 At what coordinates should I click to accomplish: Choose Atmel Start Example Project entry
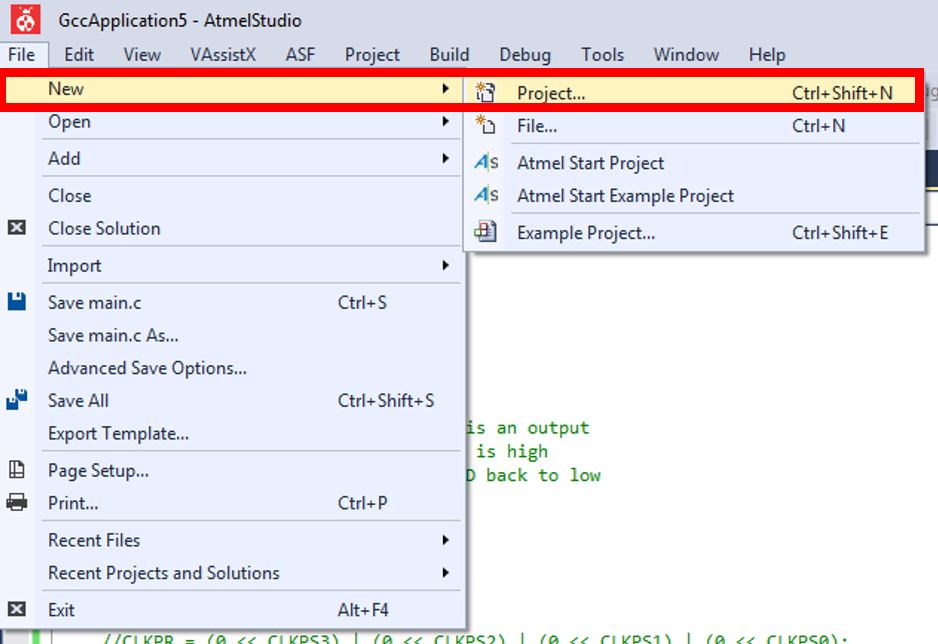click(x=694, y=196)
